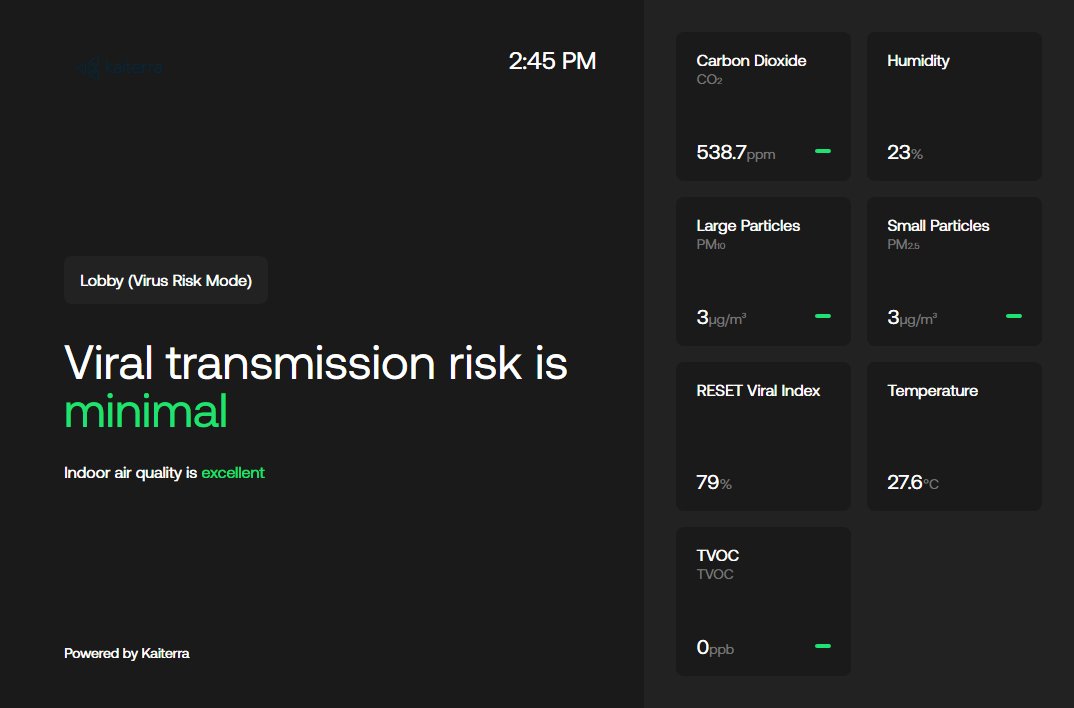Click the Viral transmission risk is heading
The height and width of the screenshot is (708, 1074).
[316, 362]
